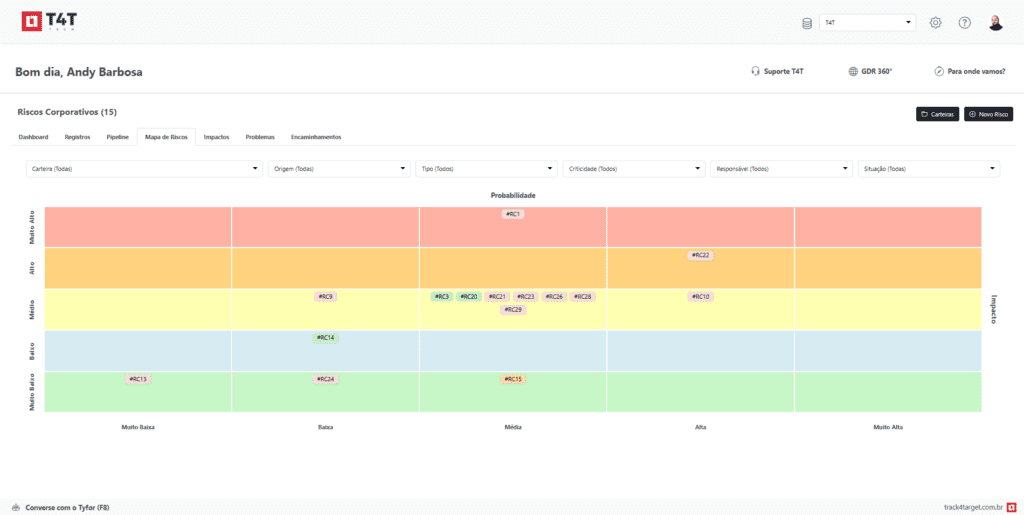Click the track4target footer logo icon
1024x515 pixels.
pos(1011,507)
